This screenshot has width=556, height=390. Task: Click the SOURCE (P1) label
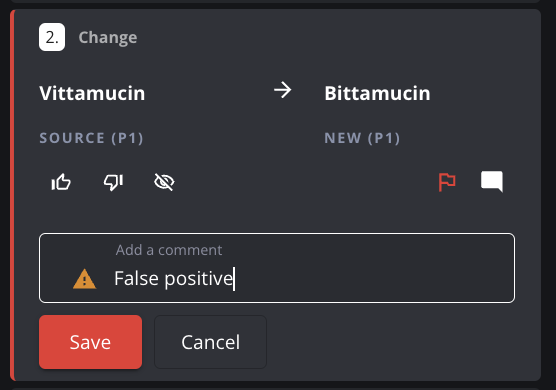[91, 138]
